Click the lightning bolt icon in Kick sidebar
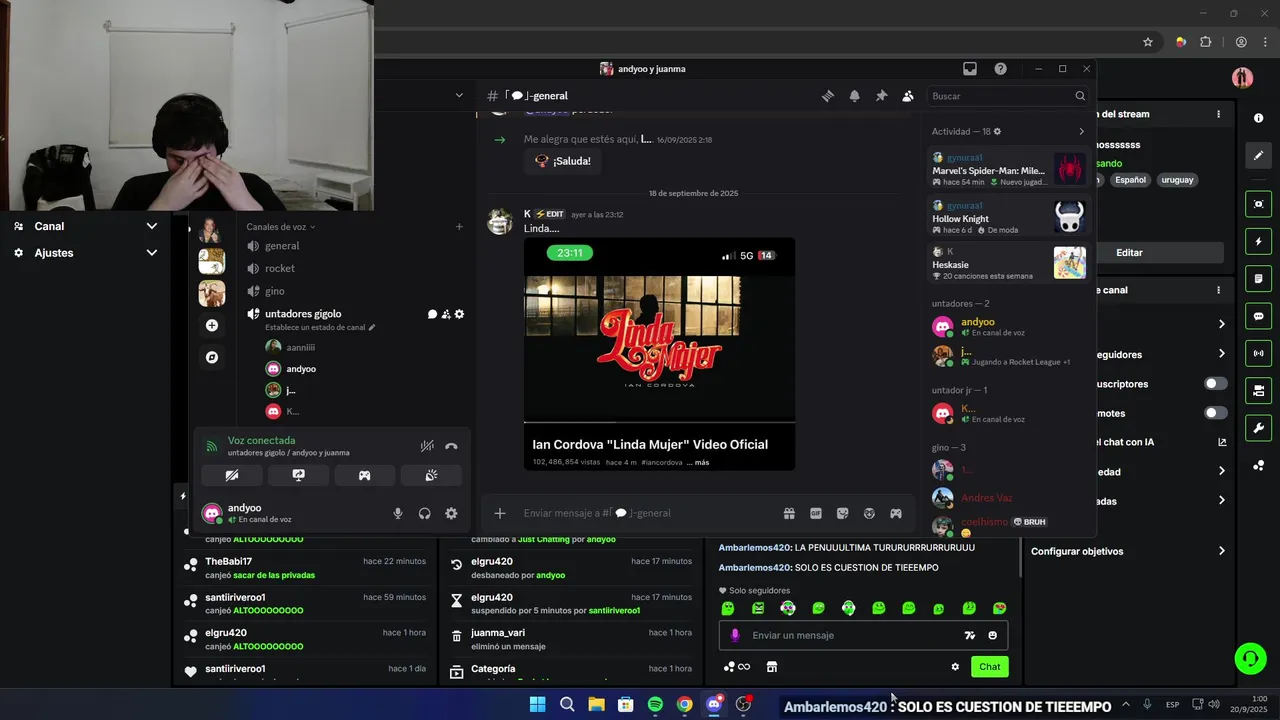1280x720 pixels. coord(1258,242)
